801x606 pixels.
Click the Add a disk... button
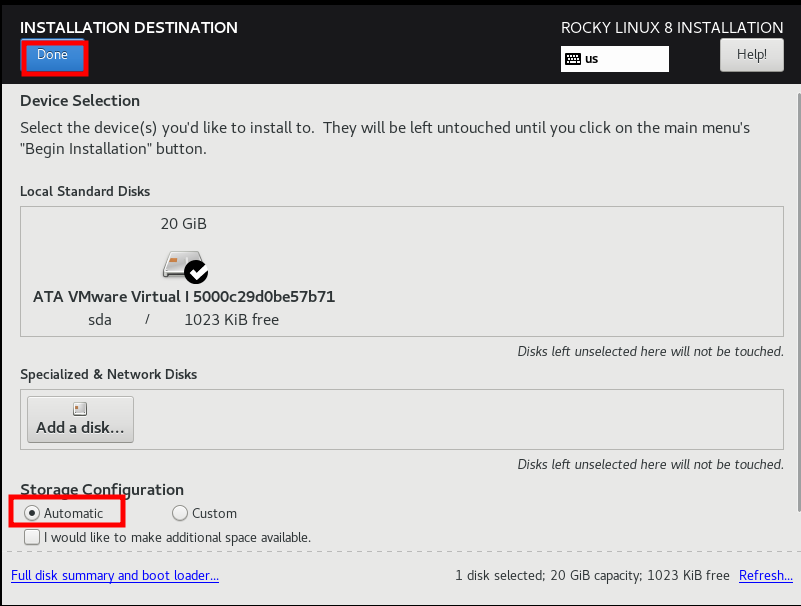(x=80, y=419)
